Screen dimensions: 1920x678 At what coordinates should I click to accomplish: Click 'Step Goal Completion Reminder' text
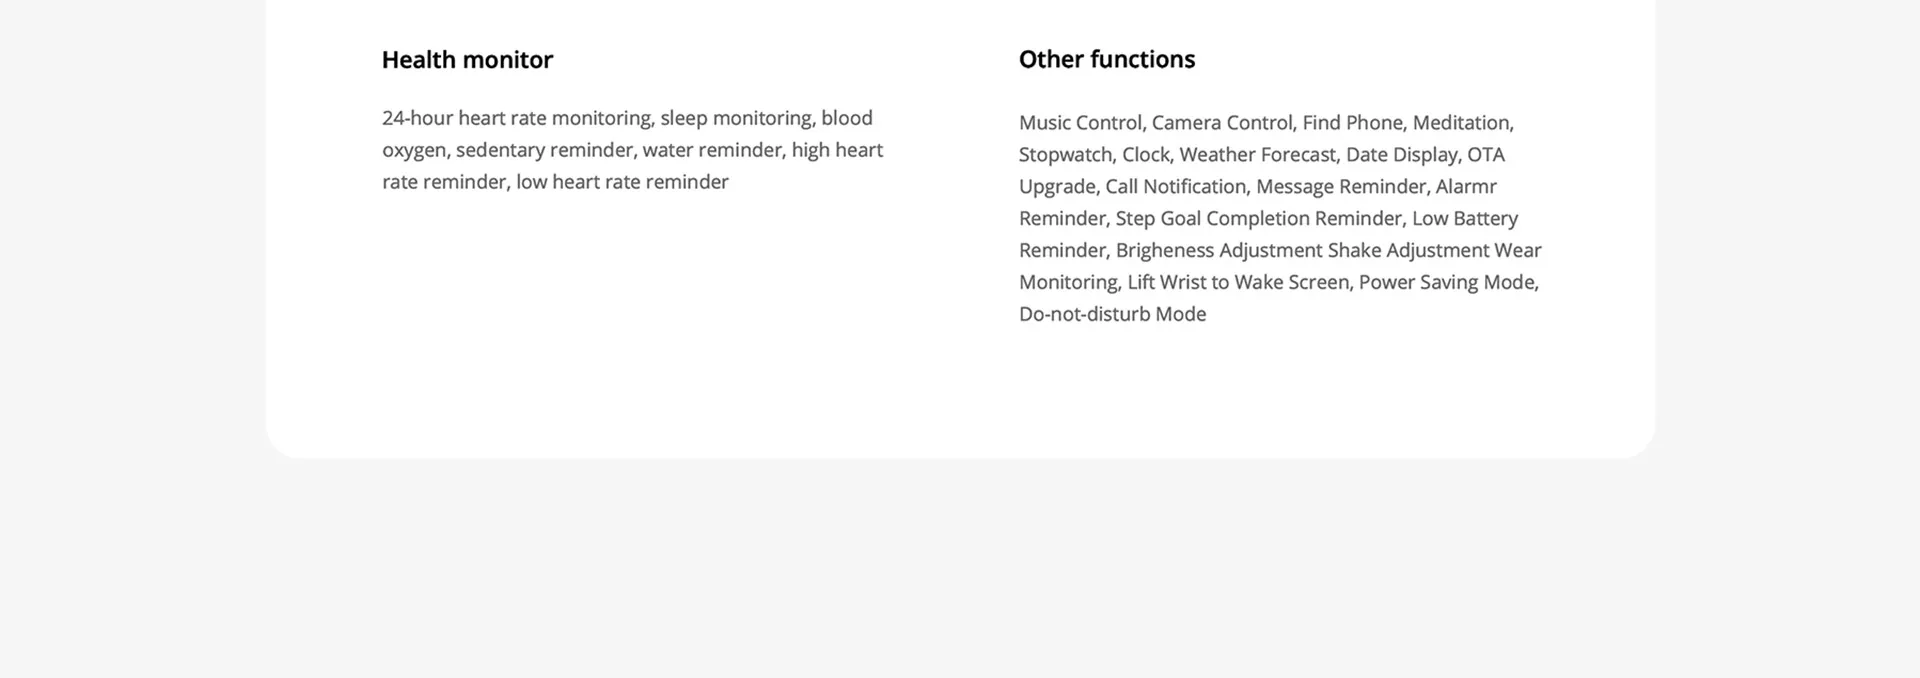pos(1259,219)
